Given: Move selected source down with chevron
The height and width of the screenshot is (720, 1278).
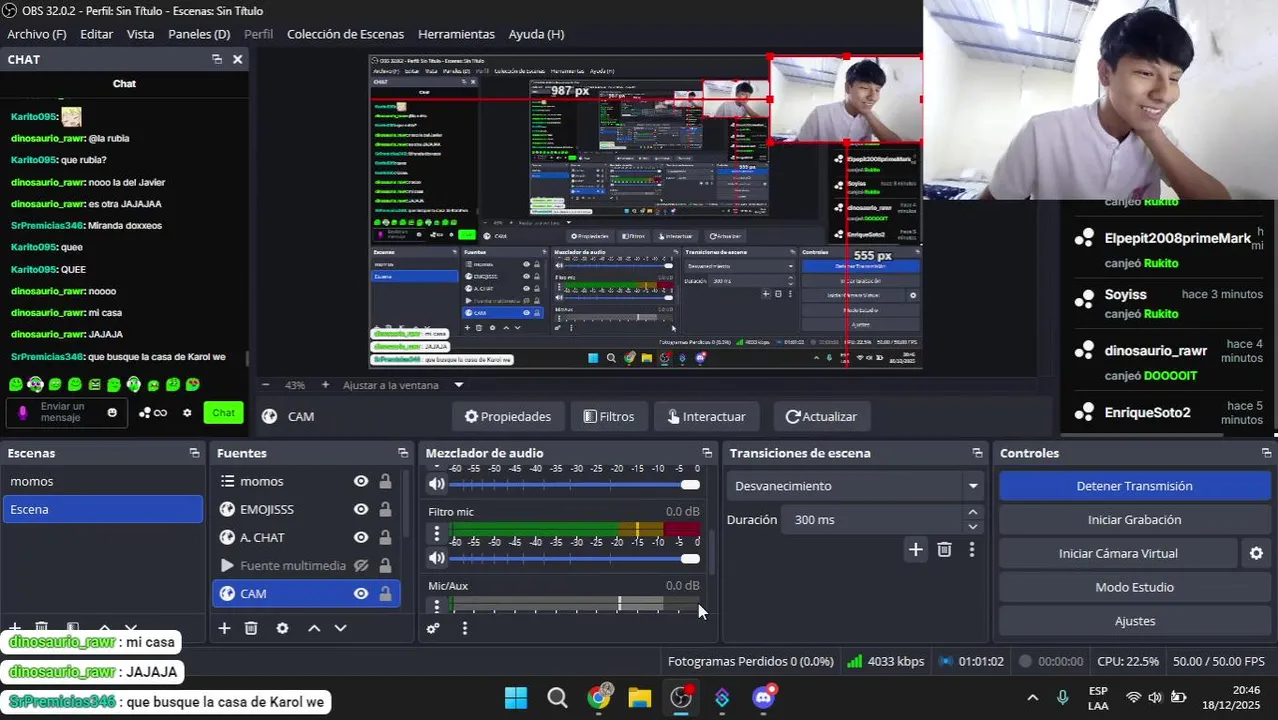Looking at the screenshot, I should [x=340, y=628].
